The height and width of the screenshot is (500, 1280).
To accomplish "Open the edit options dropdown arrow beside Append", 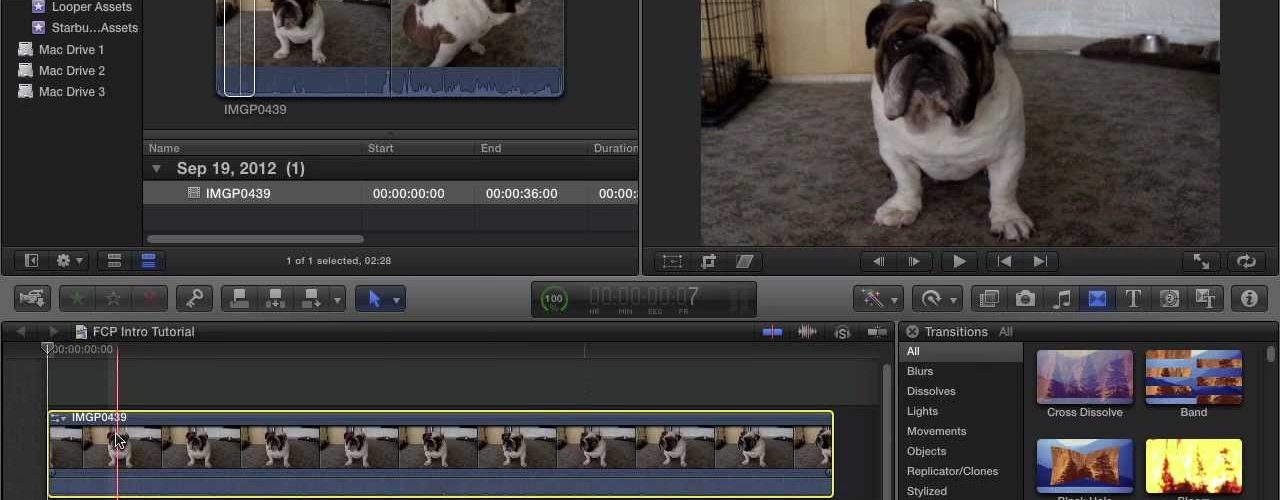I will [x=337, y=299].
